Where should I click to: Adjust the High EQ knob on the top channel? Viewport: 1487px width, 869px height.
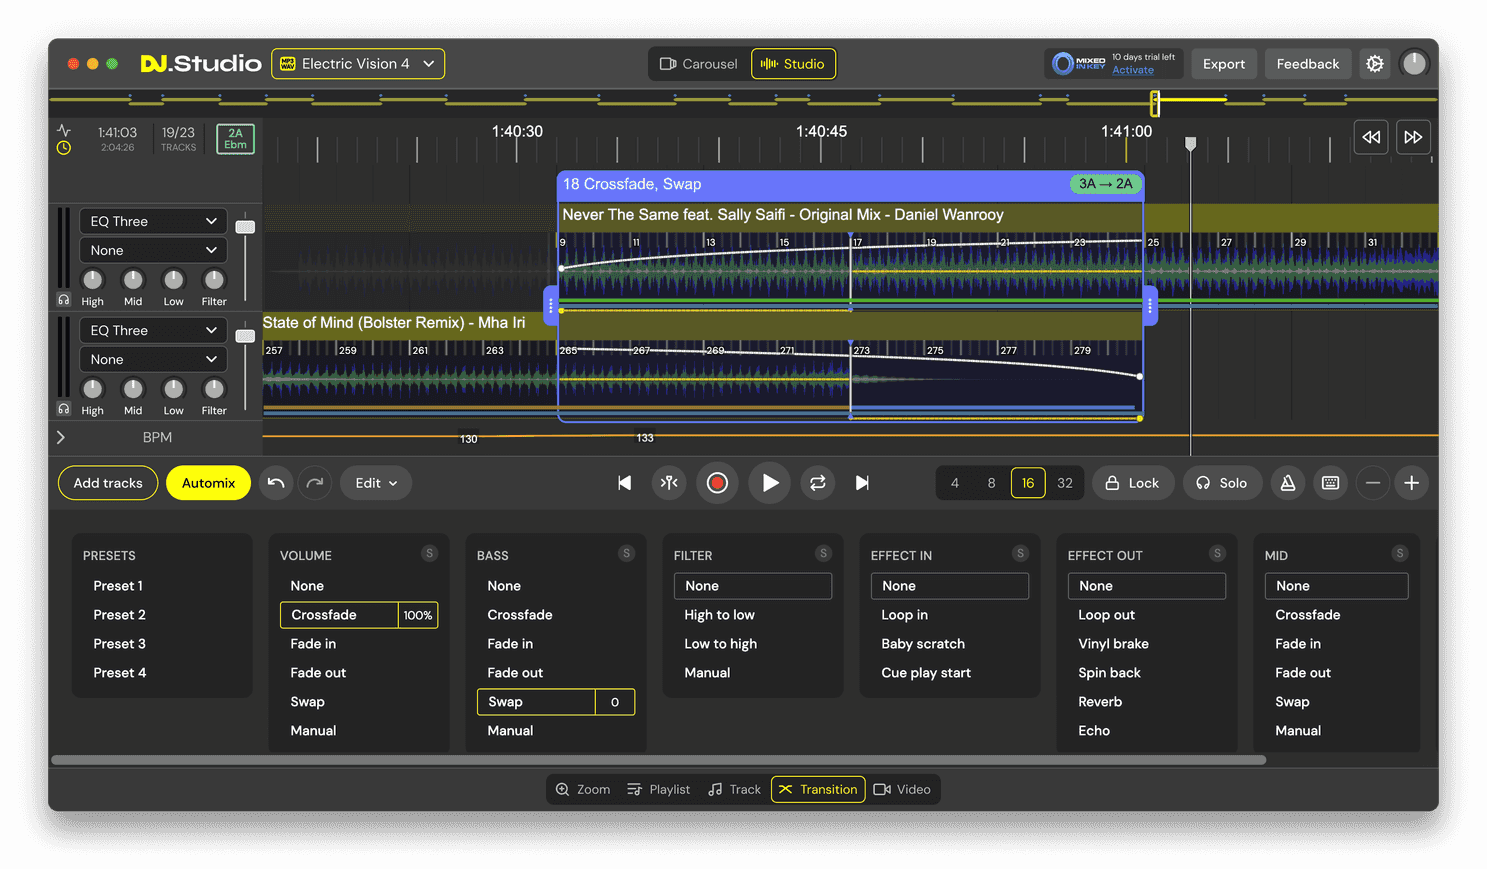point(93,281)
